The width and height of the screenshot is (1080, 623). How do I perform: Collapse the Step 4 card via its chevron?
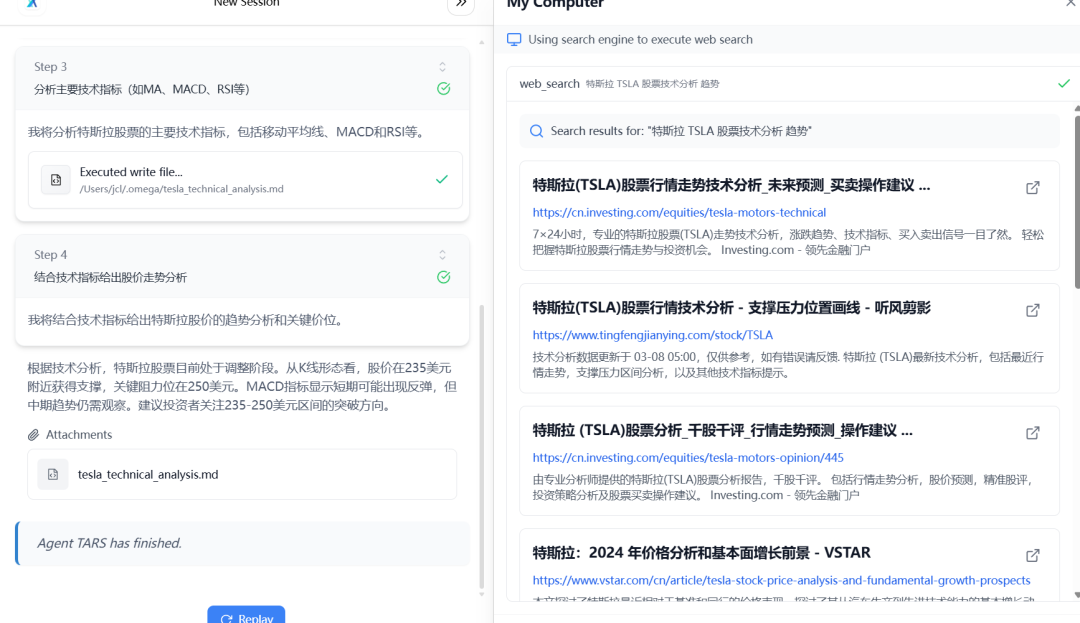pos(443,255)
